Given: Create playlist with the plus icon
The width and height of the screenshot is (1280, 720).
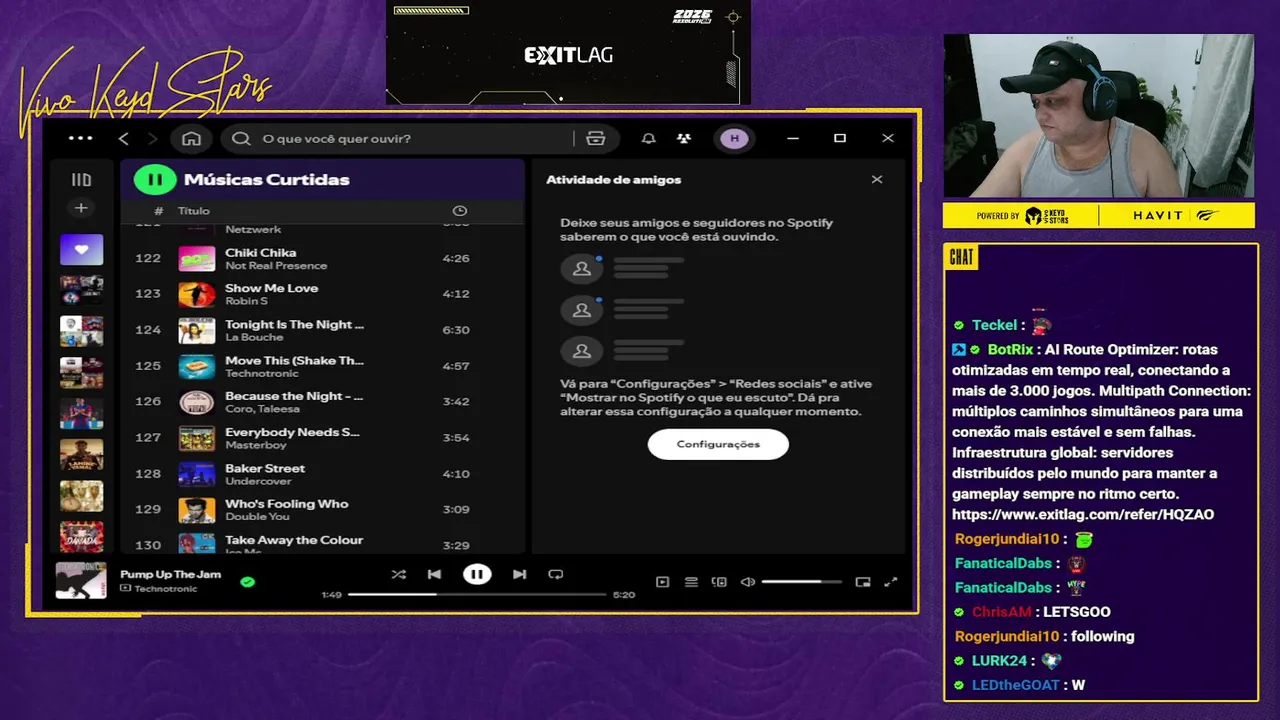Looking at the screenshot, I should tap(81, 208).
